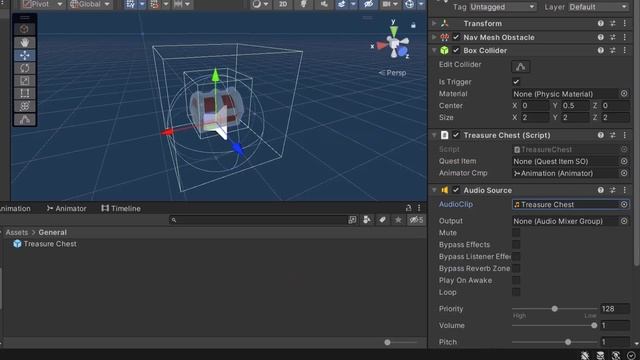
Task: Toggle the 2D view mode button
Action: click(283, 4)
